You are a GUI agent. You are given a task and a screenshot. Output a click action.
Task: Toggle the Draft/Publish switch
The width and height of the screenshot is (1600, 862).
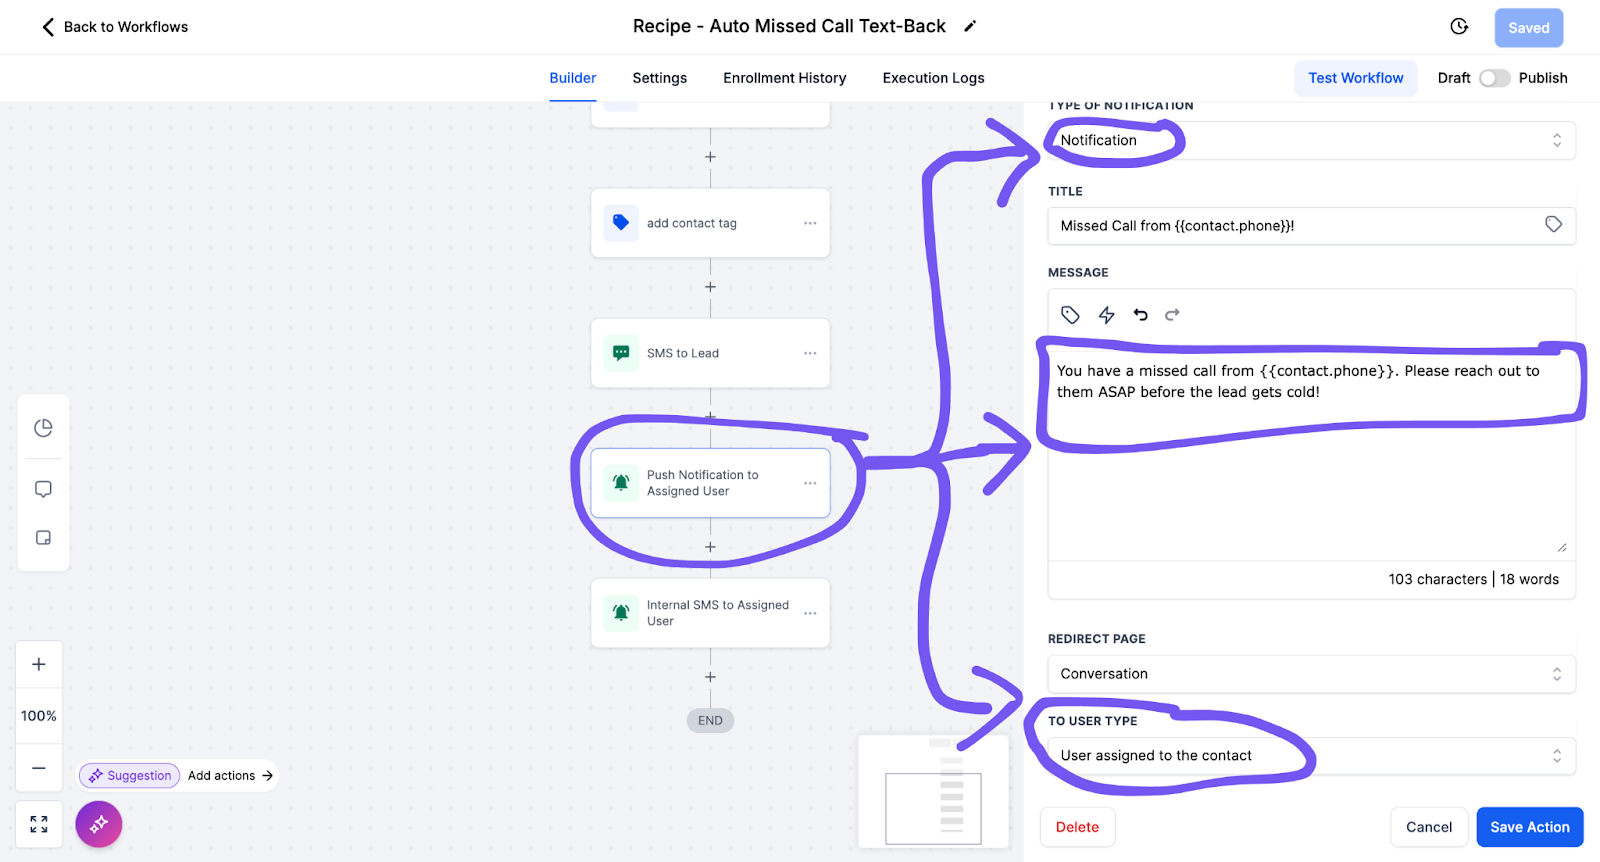(x=1495, y=78)
